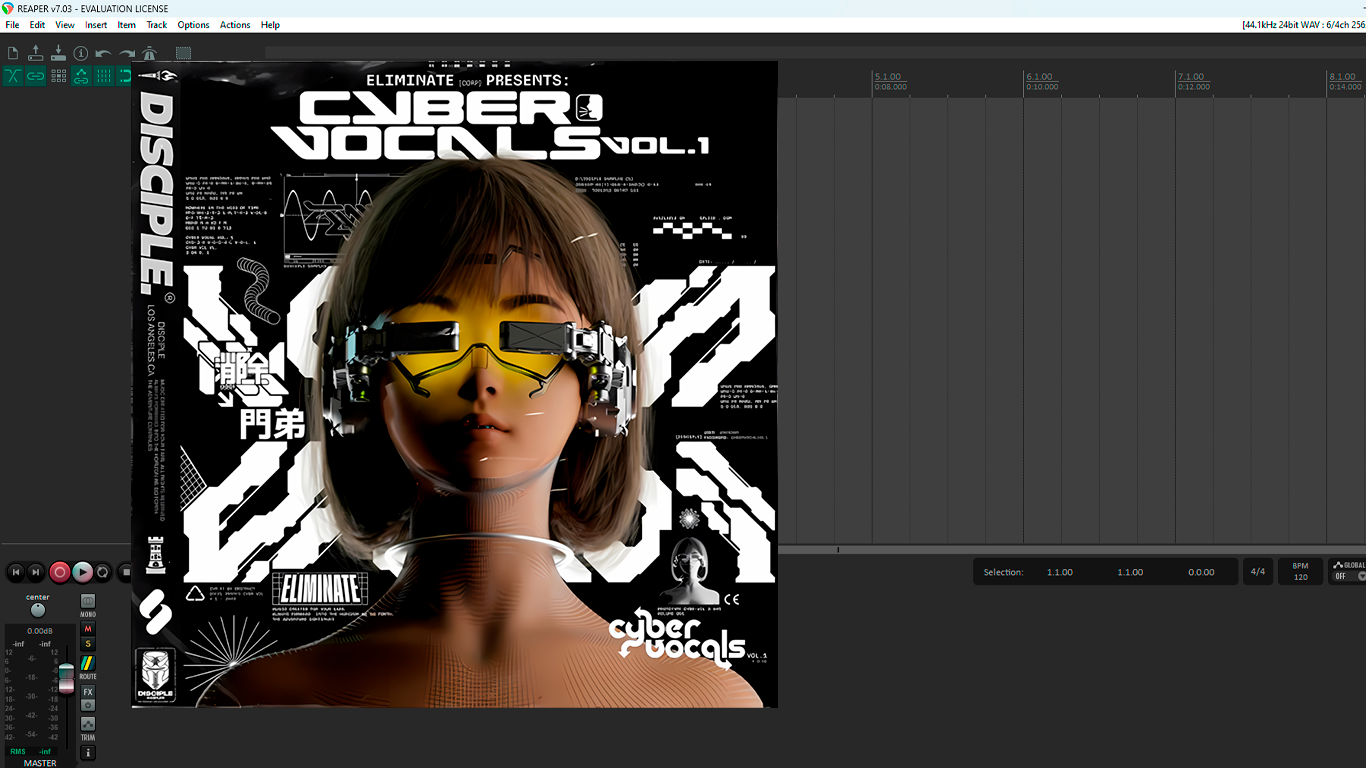
Task: Click the Stop button in transport
Action: [x=125, y=572]
